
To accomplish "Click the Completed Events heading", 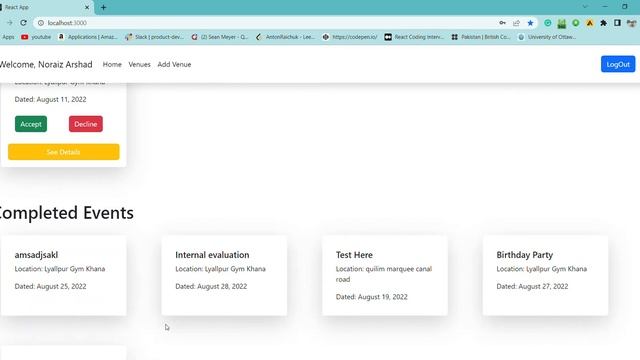I will point(66,213).
